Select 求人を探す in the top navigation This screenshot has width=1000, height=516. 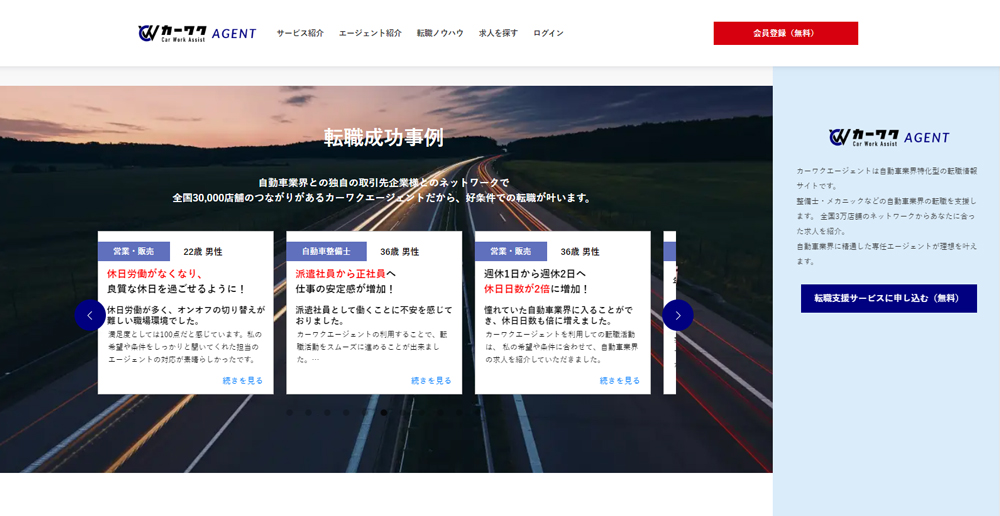click(498, 33)
